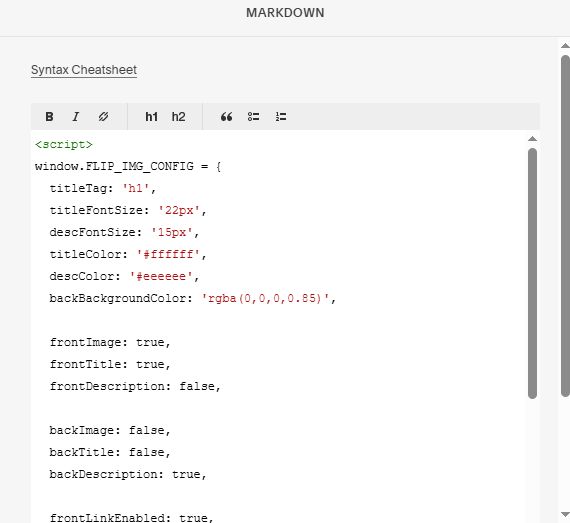Insert a blockquote with the quote icon
This screenshot has height=523, width=570.
[226, 117]
